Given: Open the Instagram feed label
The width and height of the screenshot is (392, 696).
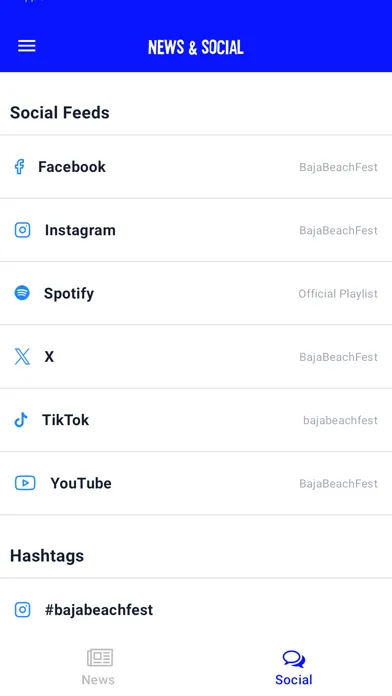Looking at the screenshot, I should click(80, 230).
